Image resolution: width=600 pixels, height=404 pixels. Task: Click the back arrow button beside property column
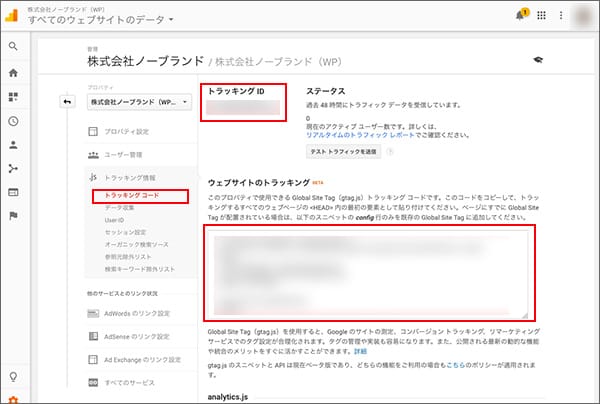pyautogui.click(x=67, y=102)
